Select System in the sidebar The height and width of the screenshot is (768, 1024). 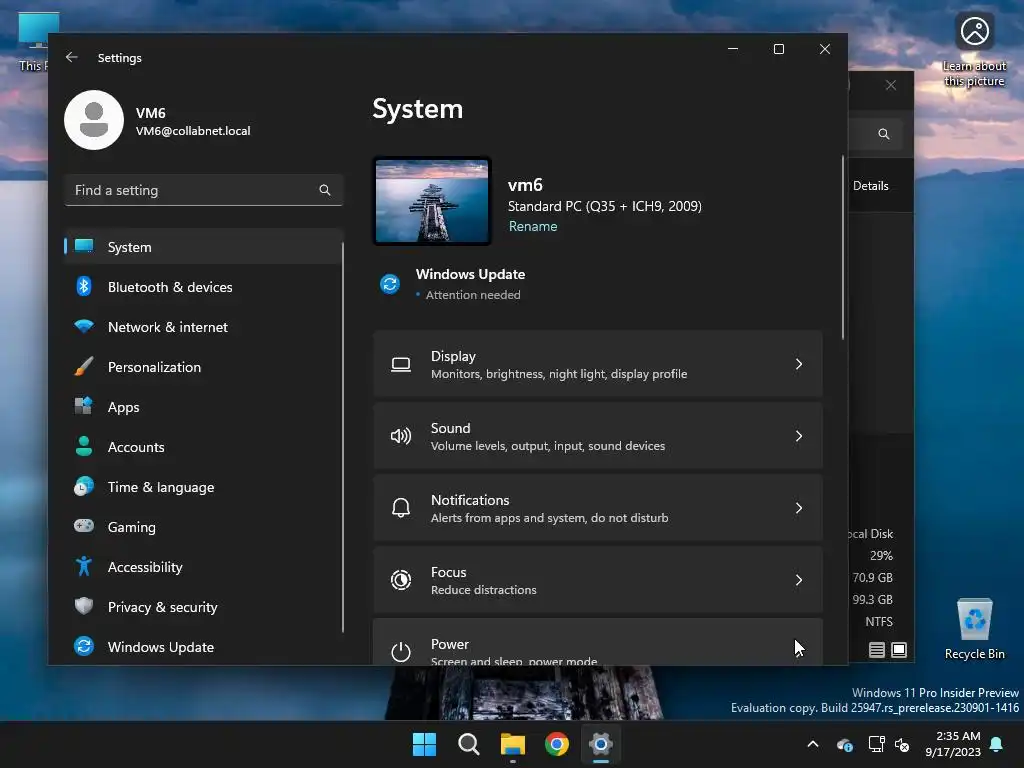point(203,247)
